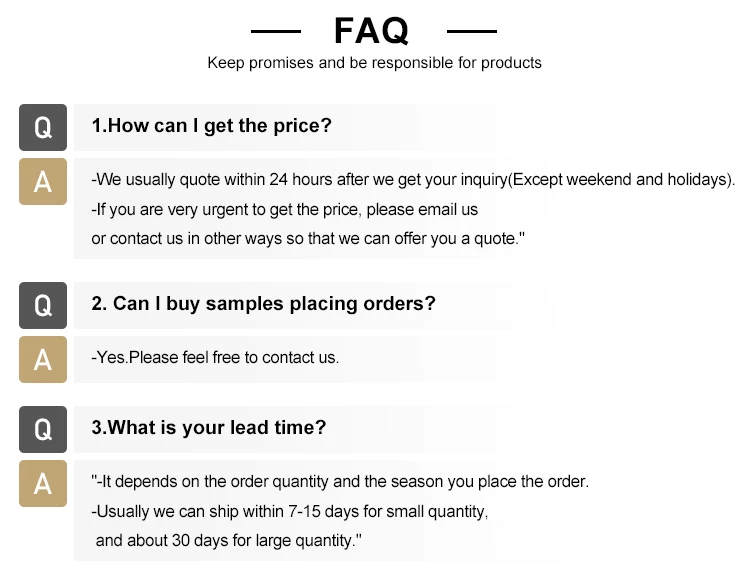Click the 'please email us' answer line

point(284,210)
